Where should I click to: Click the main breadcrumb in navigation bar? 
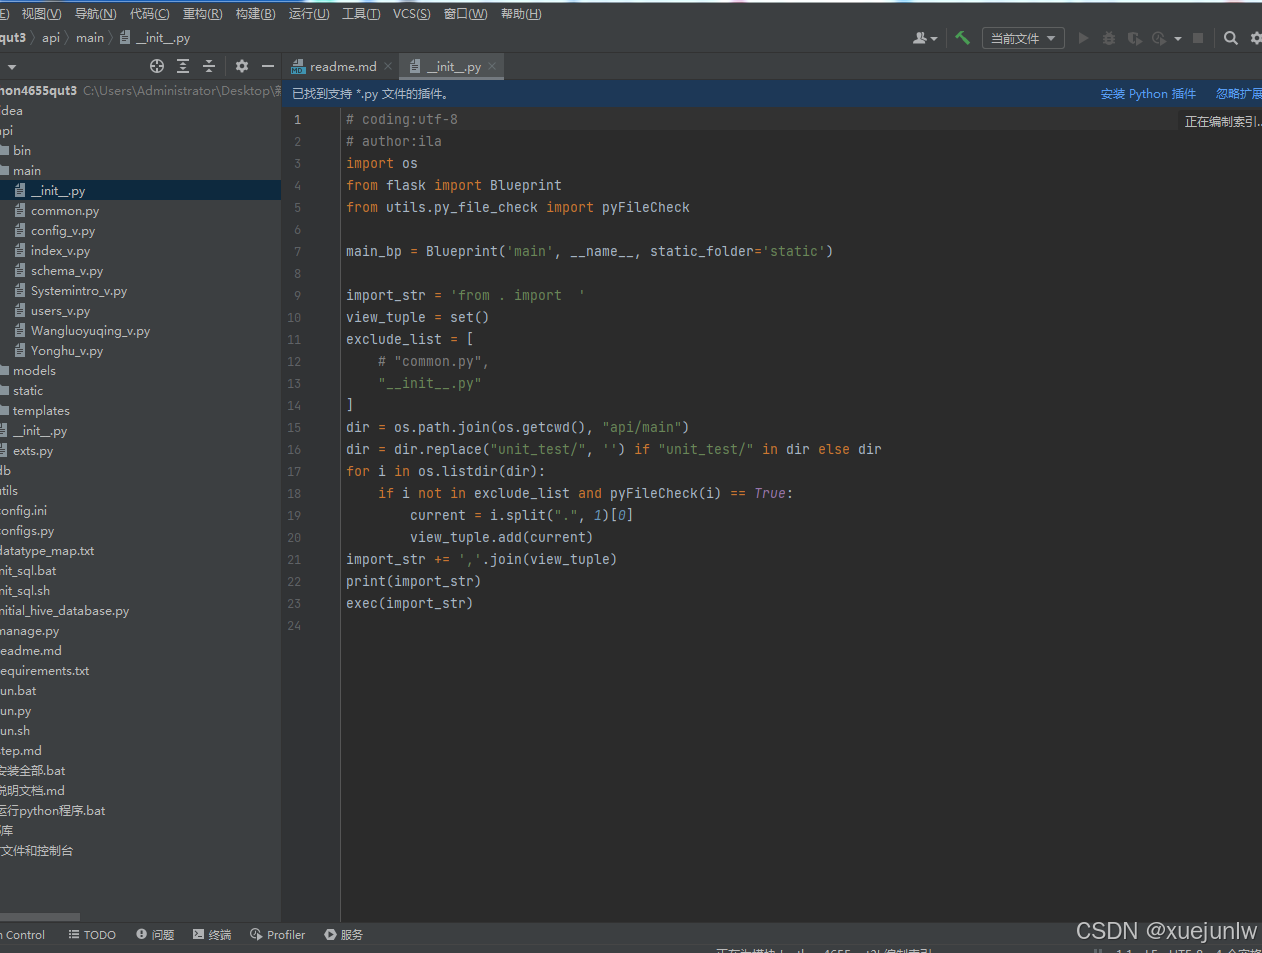click(90, 38)
